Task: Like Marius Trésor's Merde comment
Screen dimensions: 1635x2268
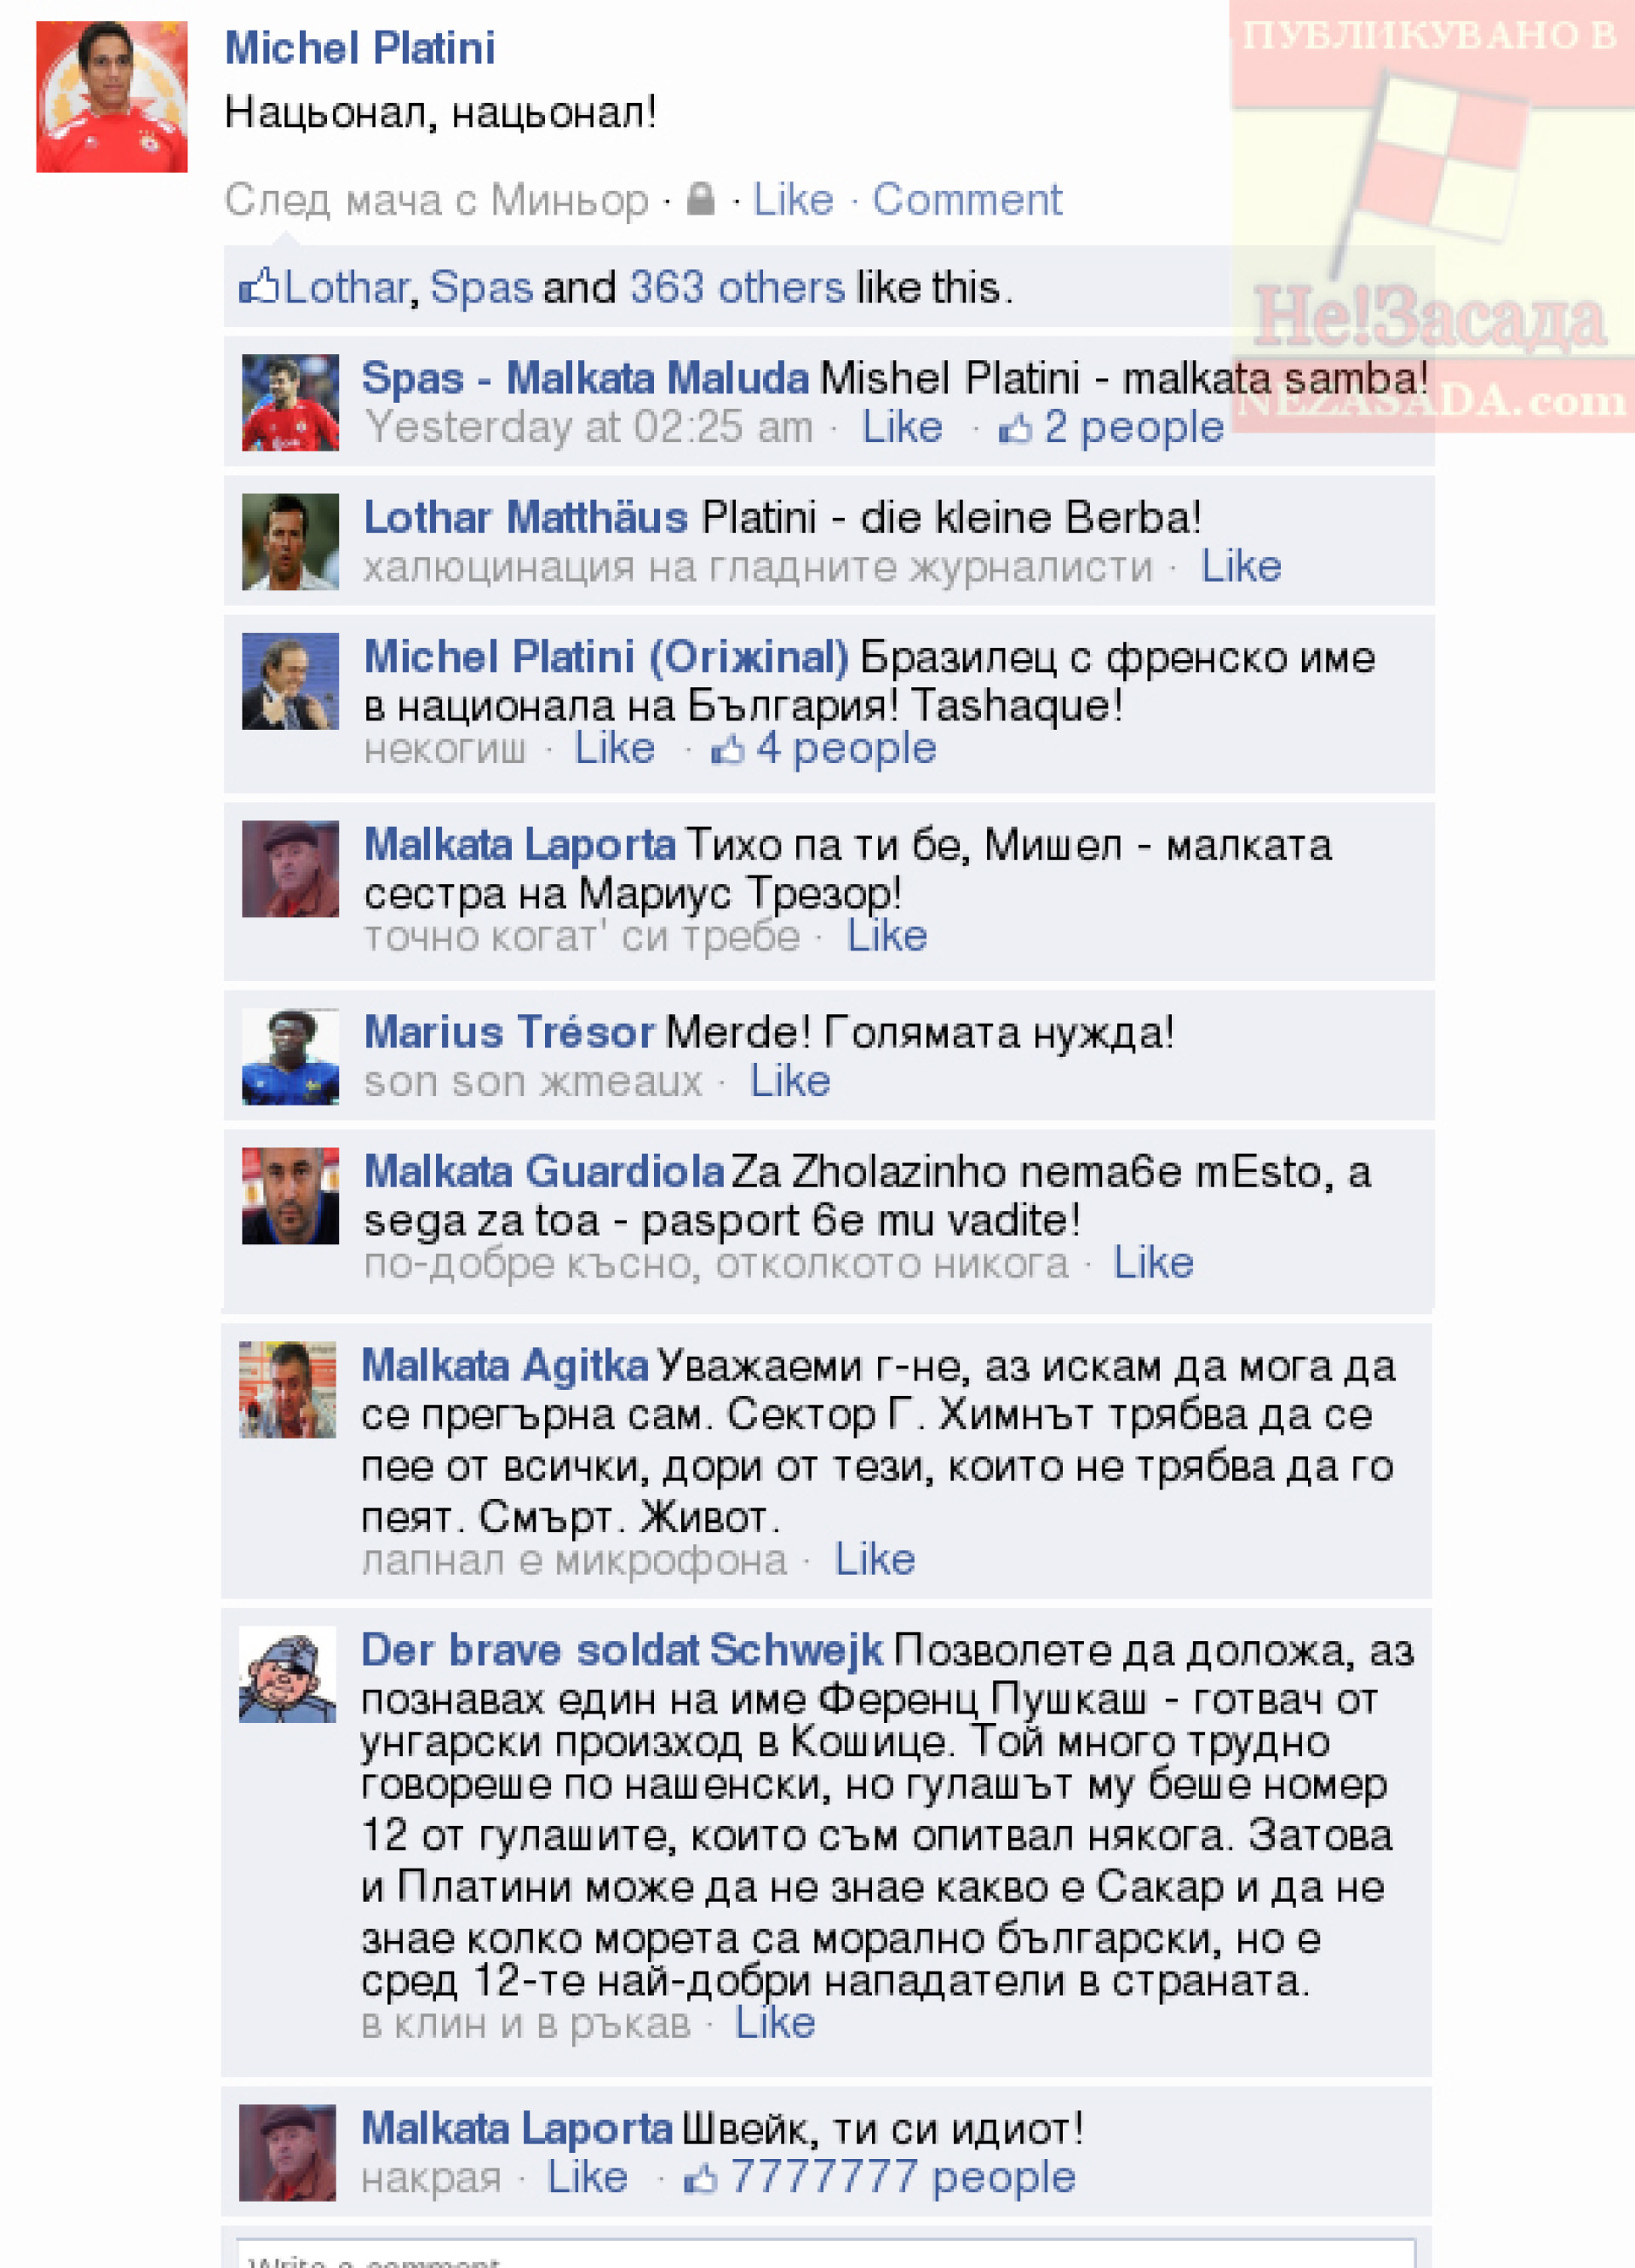Action: 790,1081
